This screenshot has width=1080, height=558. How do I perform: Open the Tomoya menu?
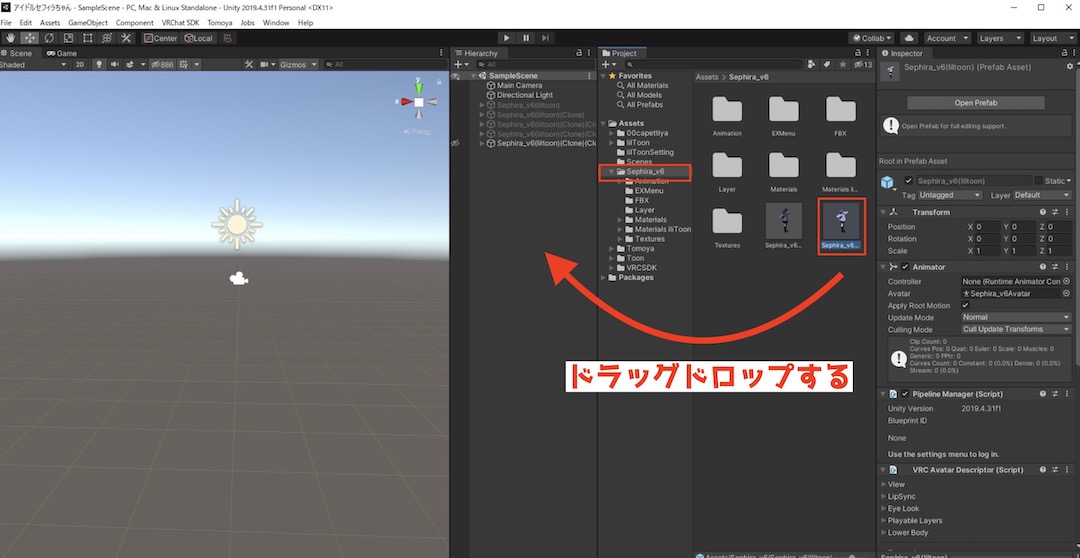pyautogui.click(x=220, y=23)
